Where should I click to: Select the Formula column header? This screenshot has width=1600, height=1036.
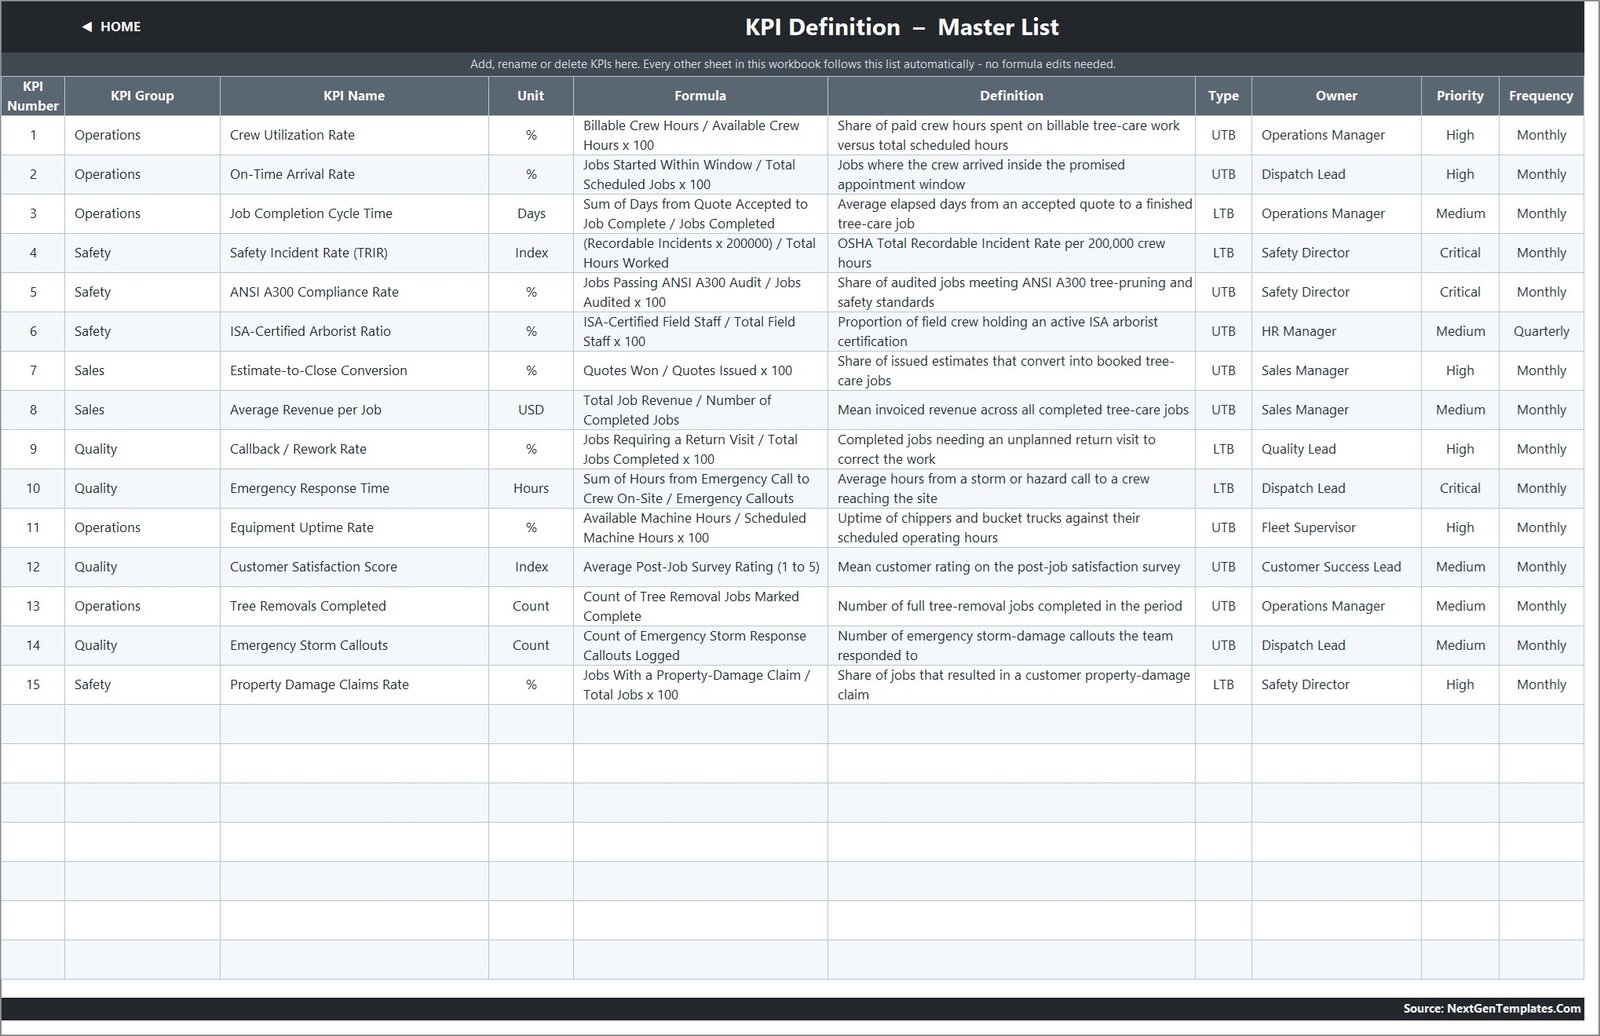(700, 96)
